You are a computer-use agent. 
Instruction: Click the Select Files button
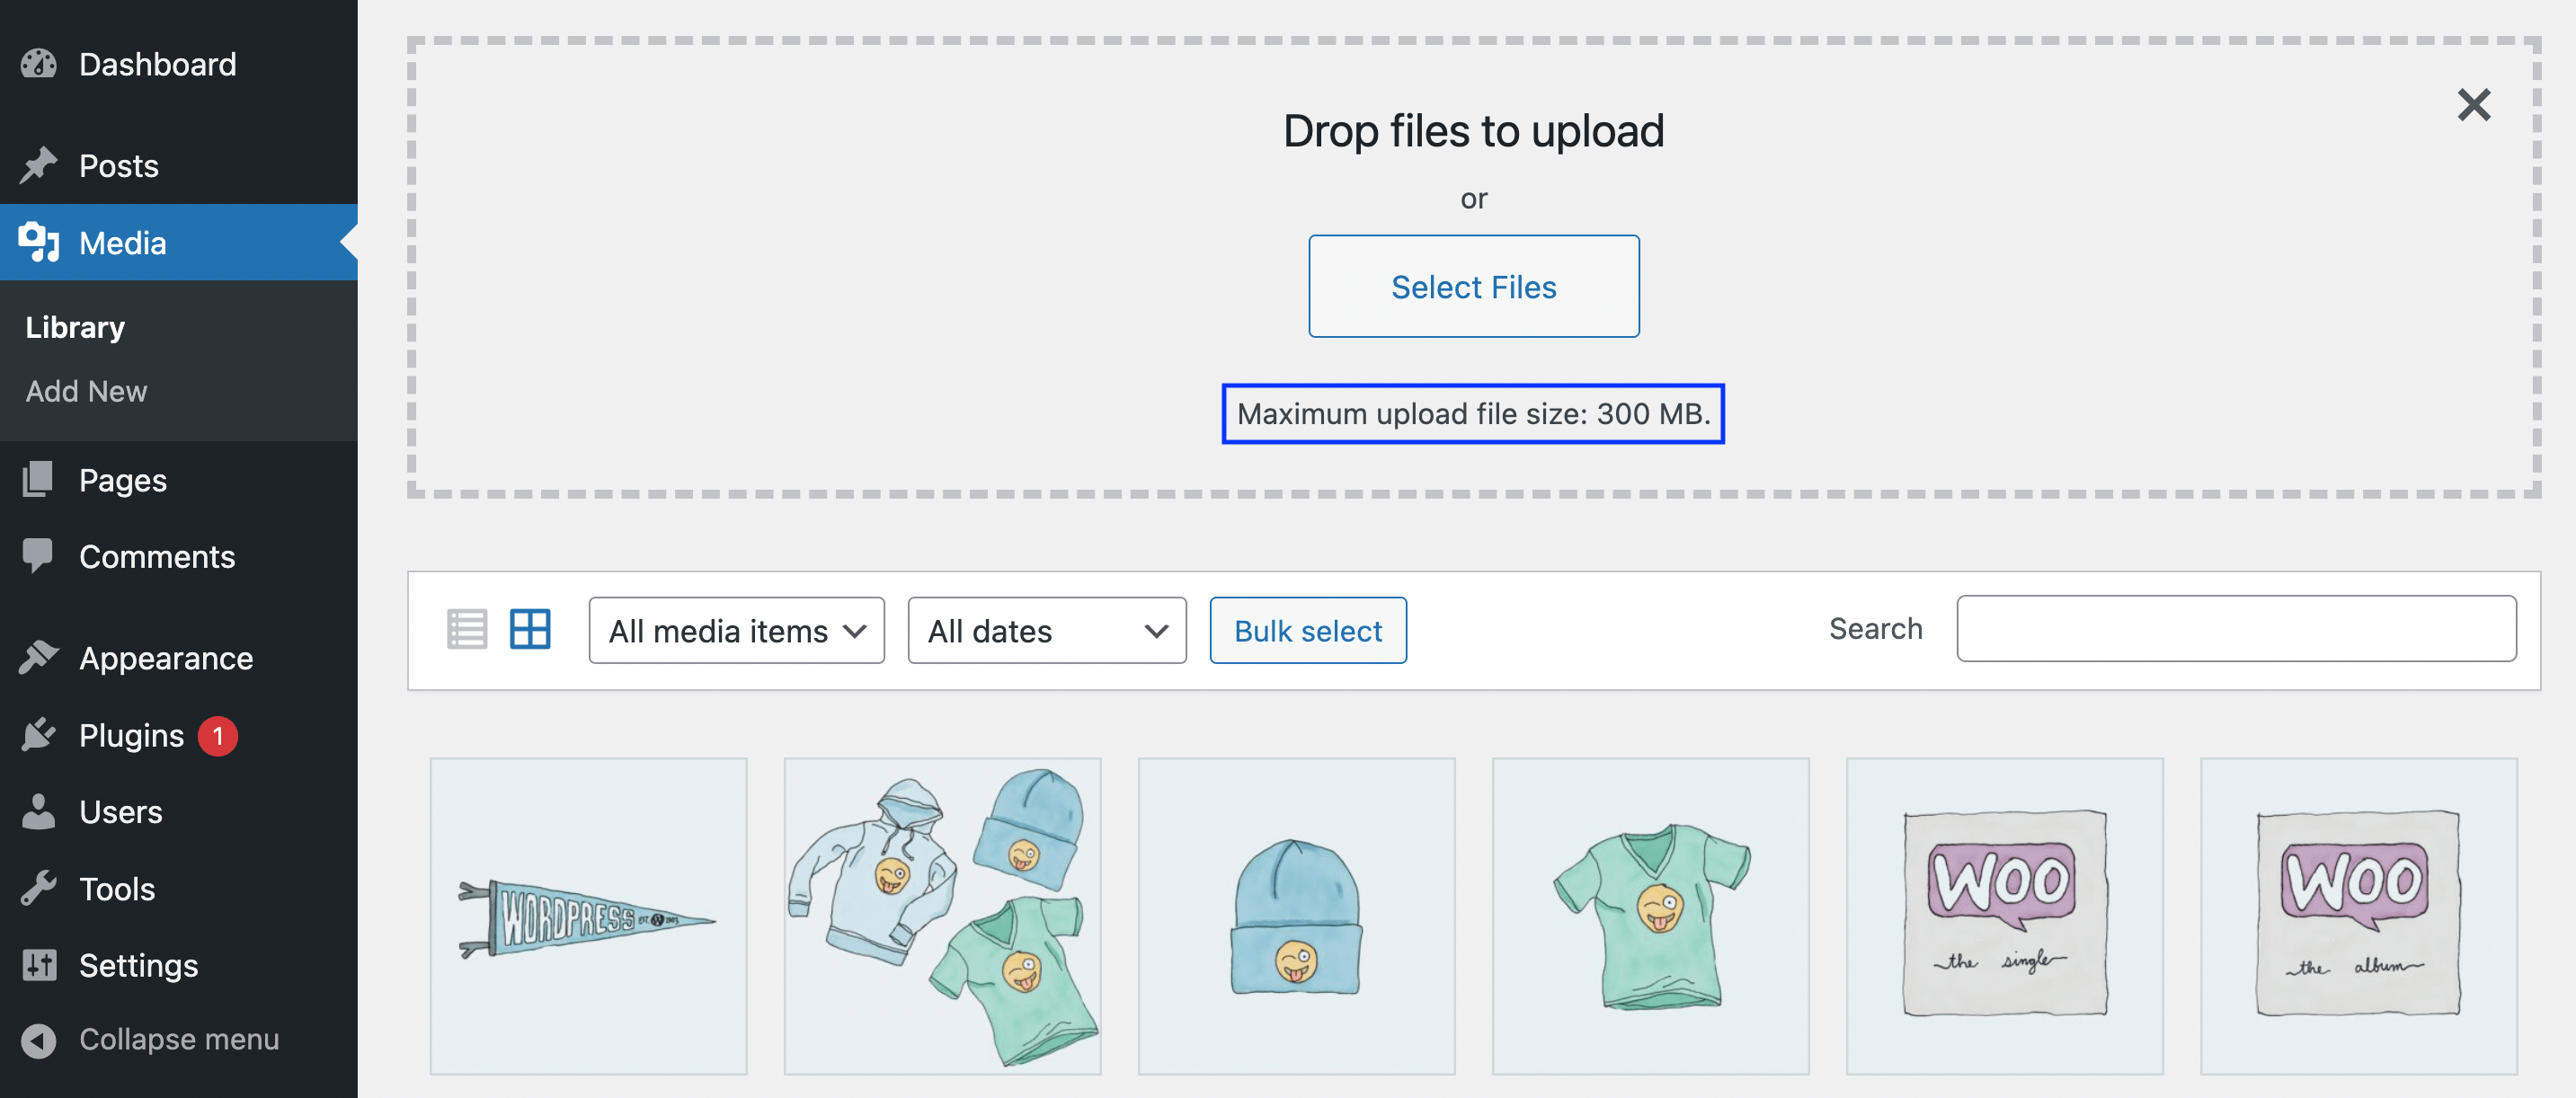coord(1473,286)
